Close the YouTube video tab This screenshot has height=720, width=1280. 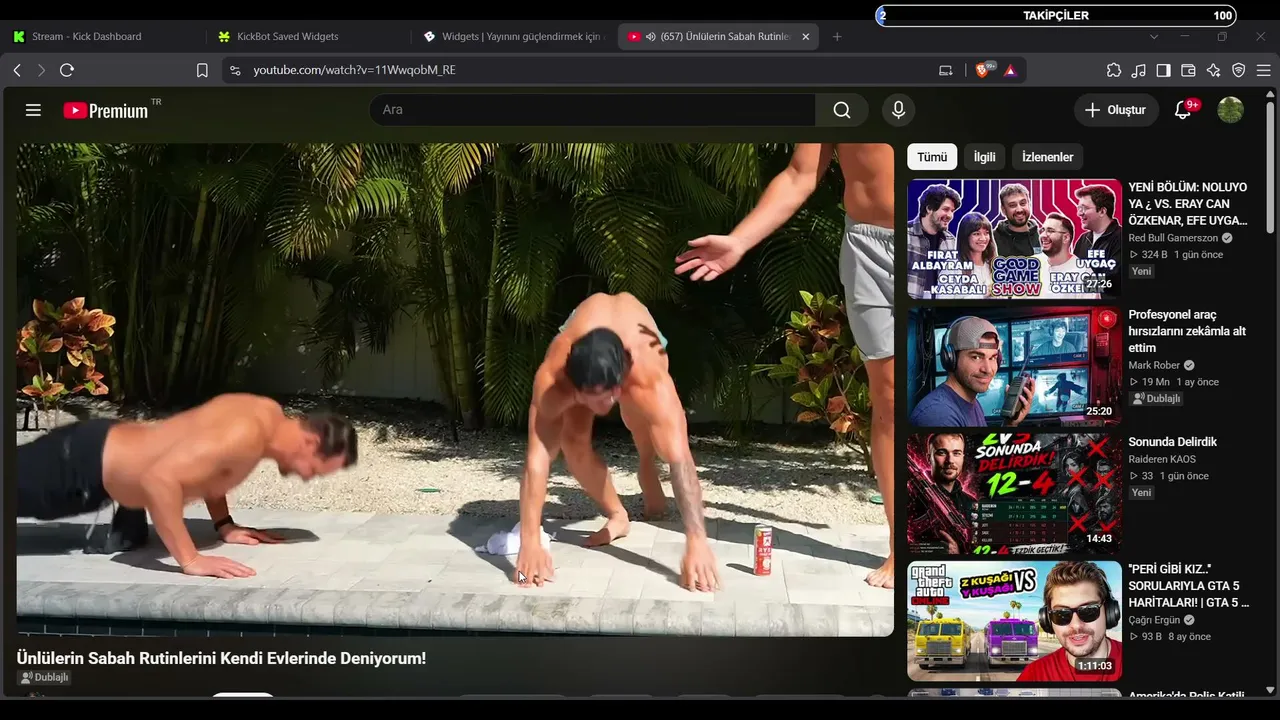806,37
